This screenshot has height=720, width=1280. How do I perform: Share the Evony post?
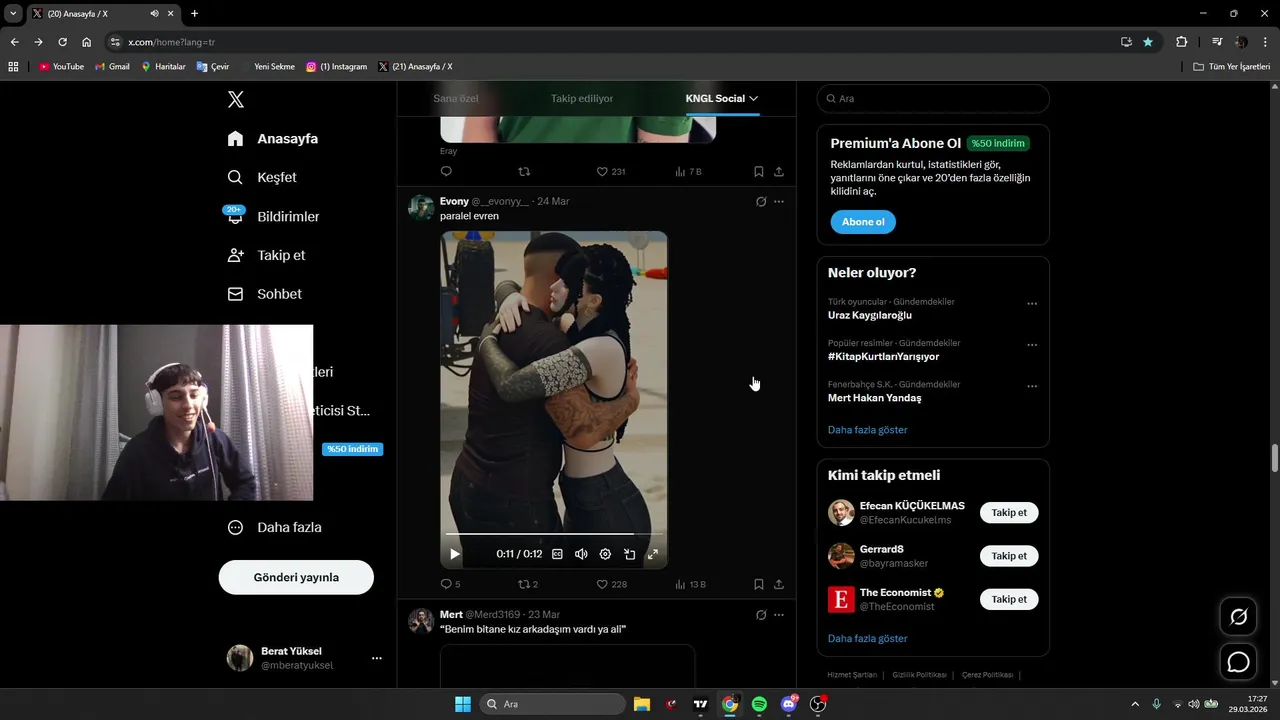tap(779, 584)
